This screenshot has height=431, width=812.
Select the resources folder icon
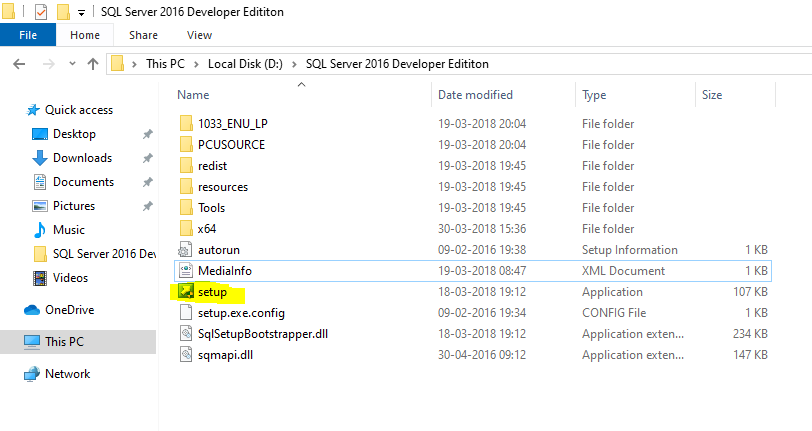186,186
